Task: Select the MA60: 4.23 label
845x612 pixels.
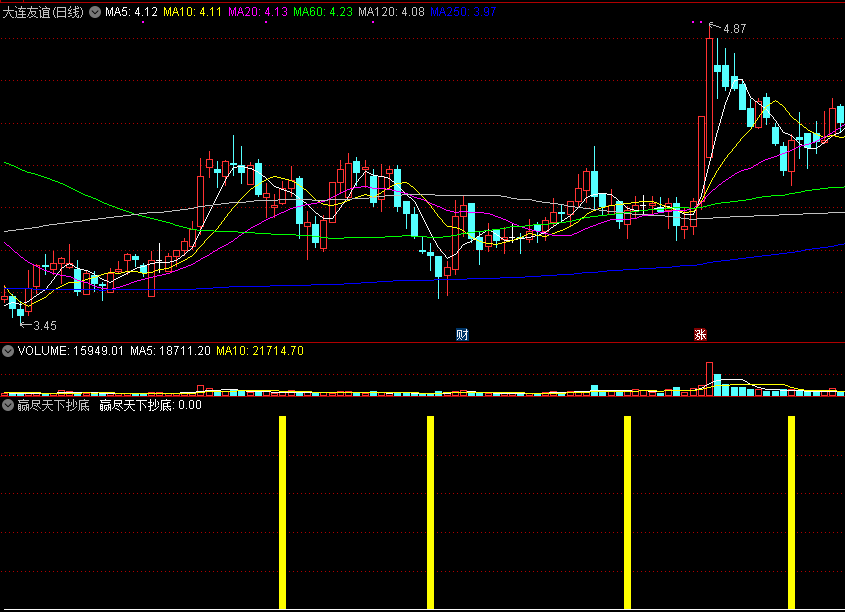Action: click(x=323, y=12)
